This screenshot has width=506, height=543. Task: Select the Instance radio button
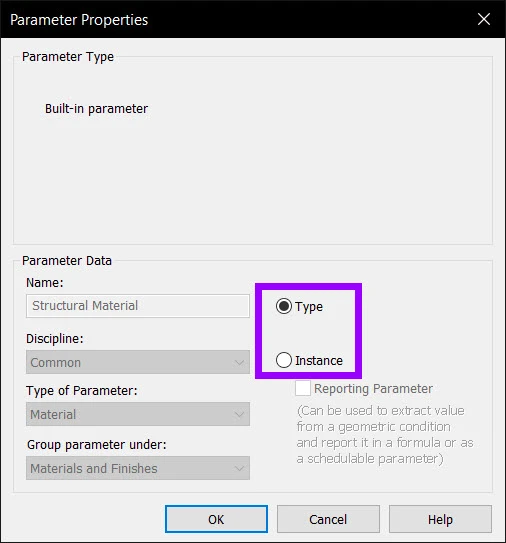point(284,360)
